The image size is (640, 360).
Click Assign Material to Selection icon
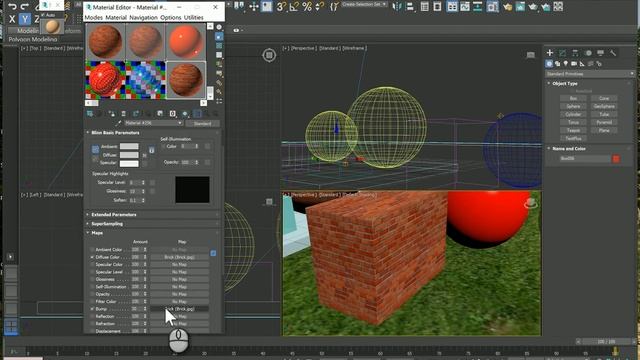pyautogui.click(x=111, y=113)
